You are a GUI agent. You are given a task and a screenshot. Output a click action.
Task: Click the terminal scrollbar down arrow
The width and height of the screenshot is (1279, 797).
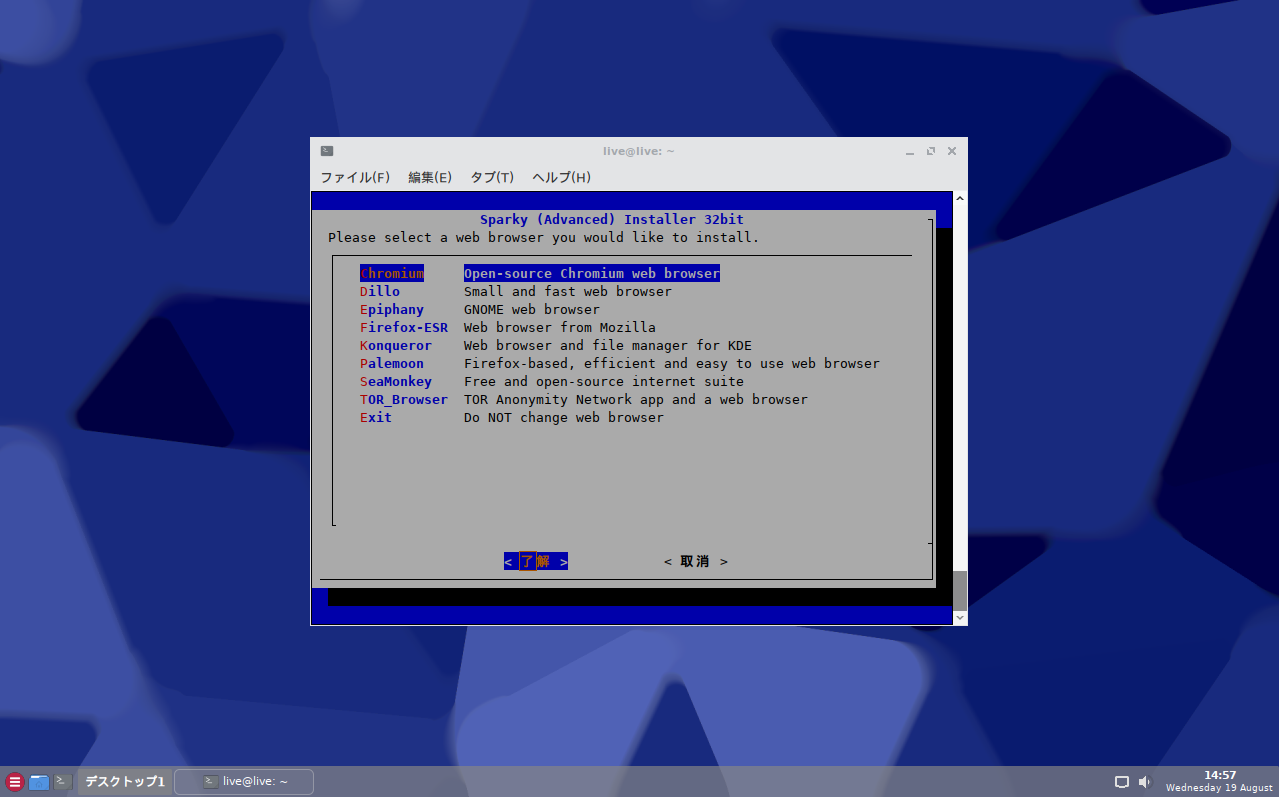coord(960,618)
